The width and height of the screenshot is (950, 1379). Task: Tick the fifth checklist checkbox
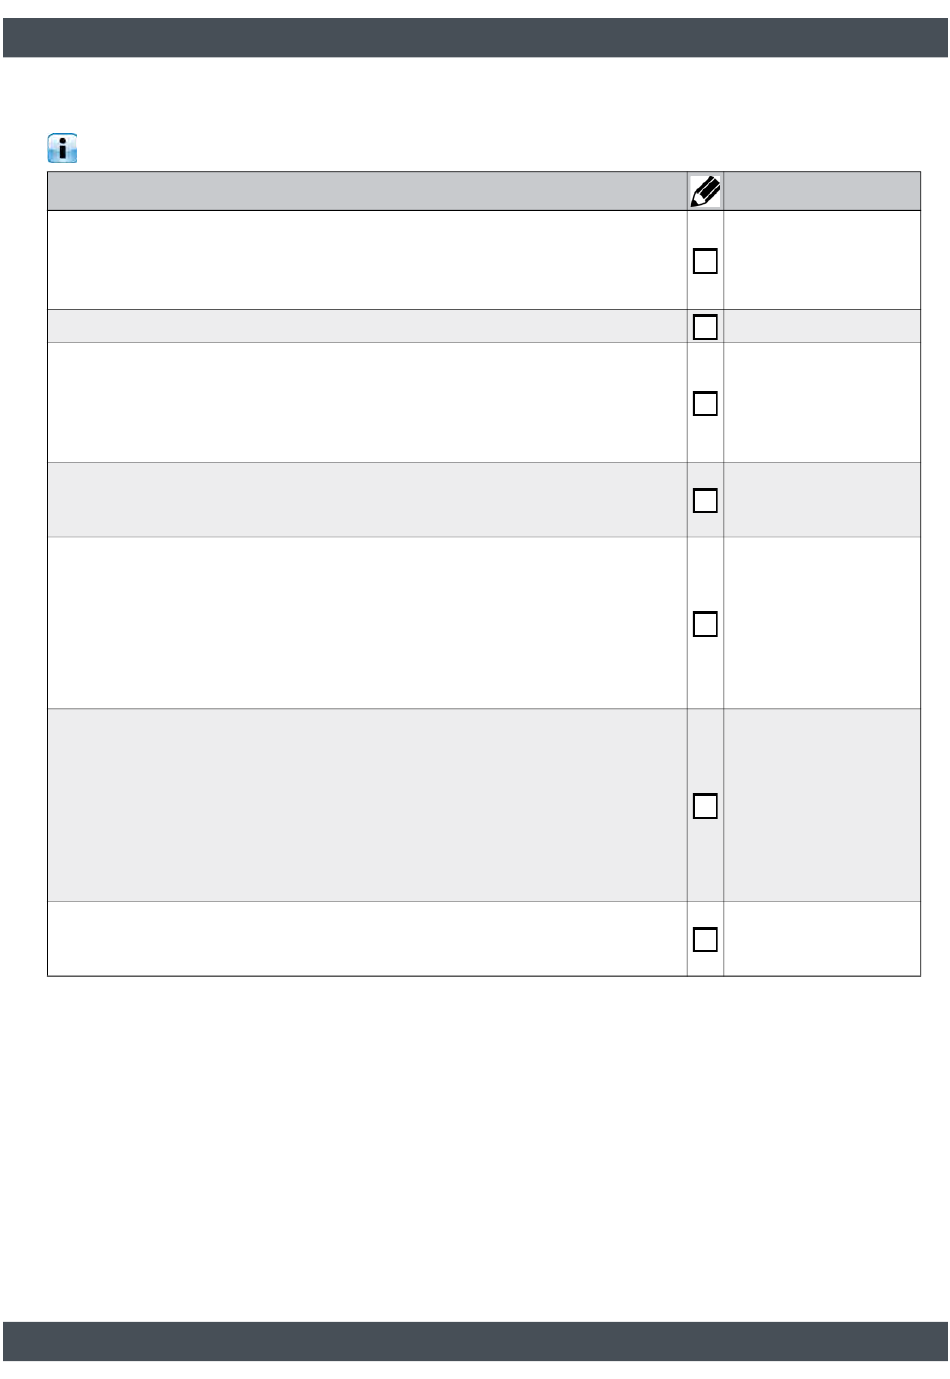coord(705,624)
